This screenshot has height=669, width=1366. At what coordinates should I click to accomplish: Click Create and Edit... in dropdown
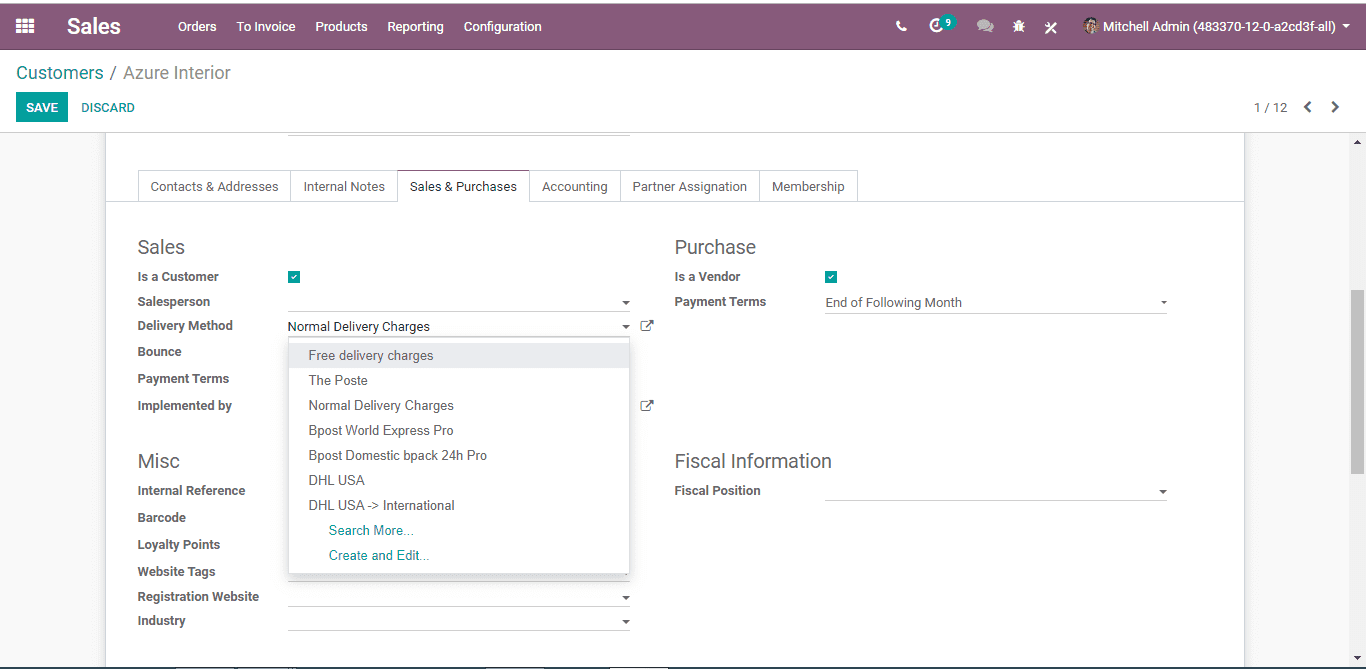coord(379,555)
